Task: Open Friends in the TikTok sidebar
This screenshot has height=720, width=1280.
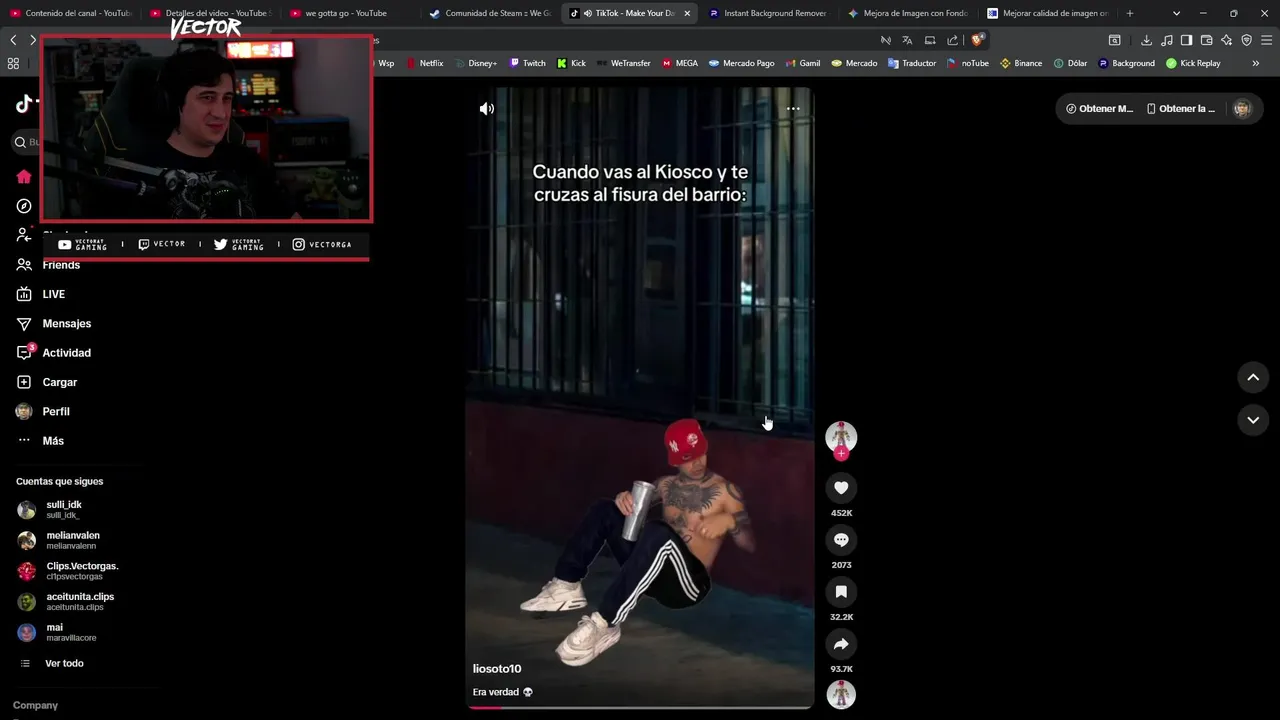Action: 48,265
